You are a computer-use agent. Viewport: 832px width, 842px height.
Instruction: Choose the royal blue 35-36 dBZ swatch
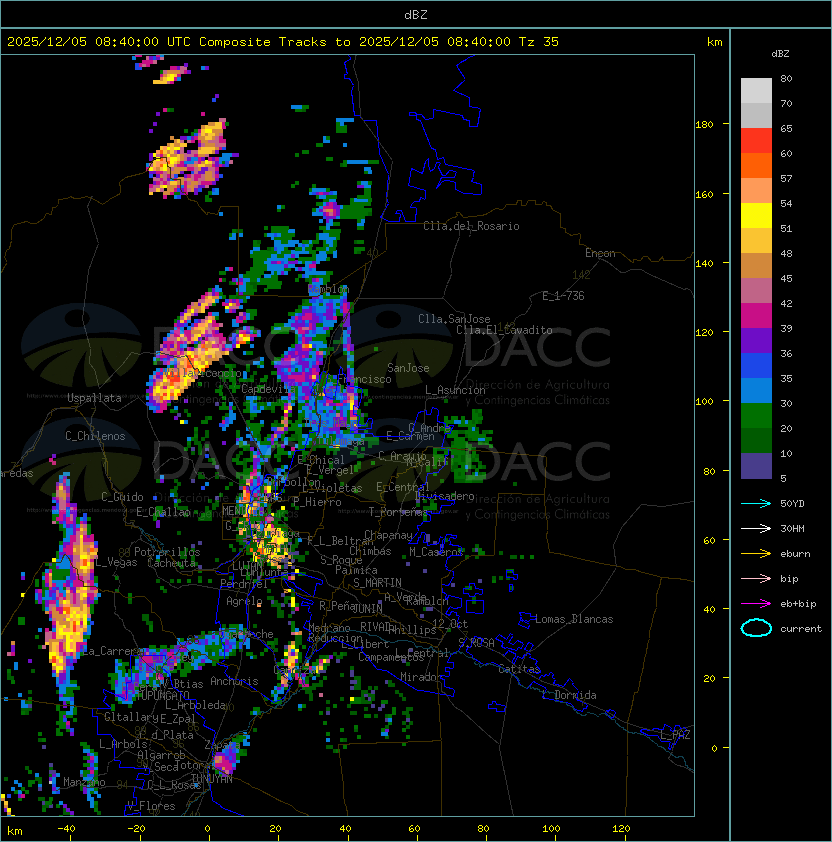coord(756,366)
